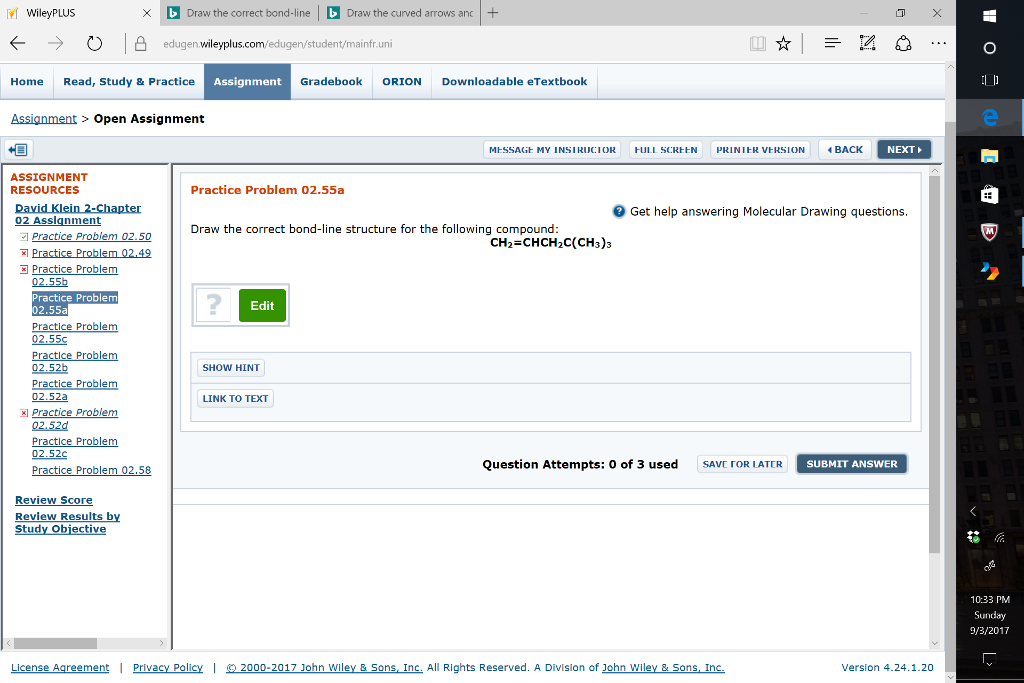Open the Gradebook tab

coord(331,82)
